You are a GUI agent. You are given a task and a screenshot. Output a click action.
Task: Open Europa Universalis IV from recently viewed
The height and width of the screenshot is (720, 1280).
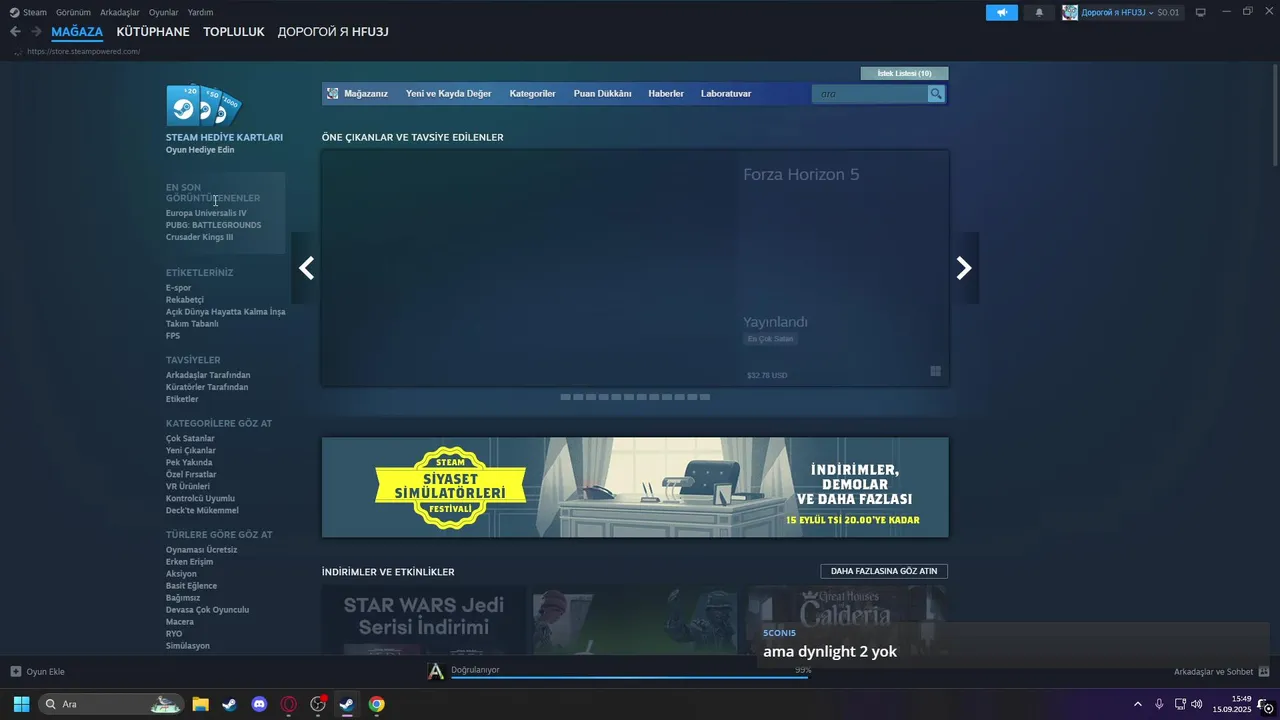[x=206, y=213]
